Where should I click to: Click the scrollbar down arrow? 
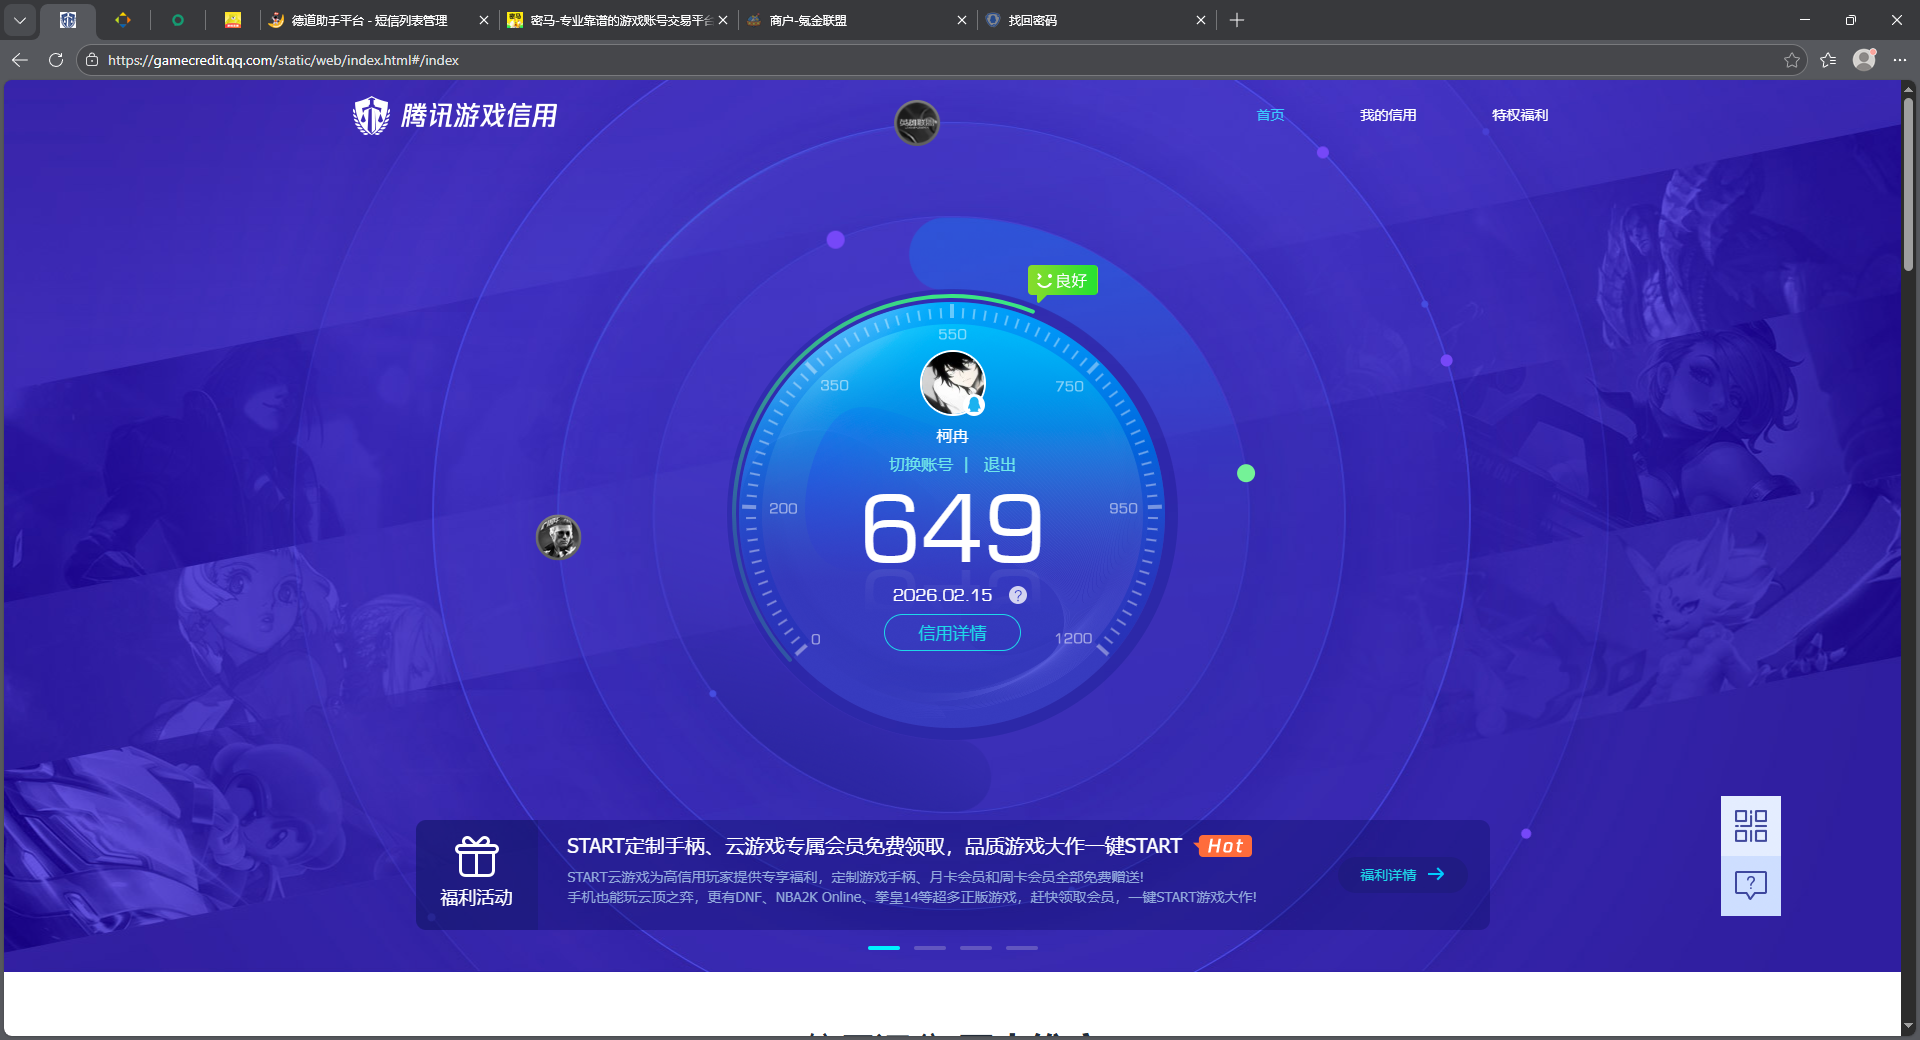[1908, 1026]
